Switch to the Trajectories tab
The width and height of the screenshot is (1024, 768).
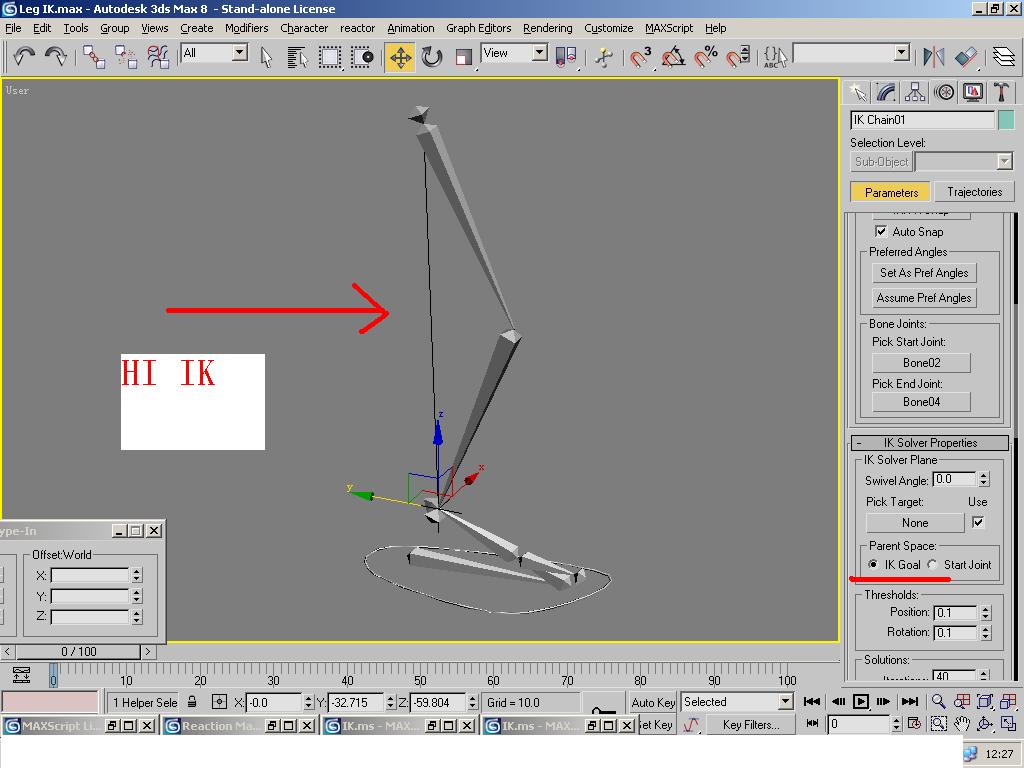[974, 192]
